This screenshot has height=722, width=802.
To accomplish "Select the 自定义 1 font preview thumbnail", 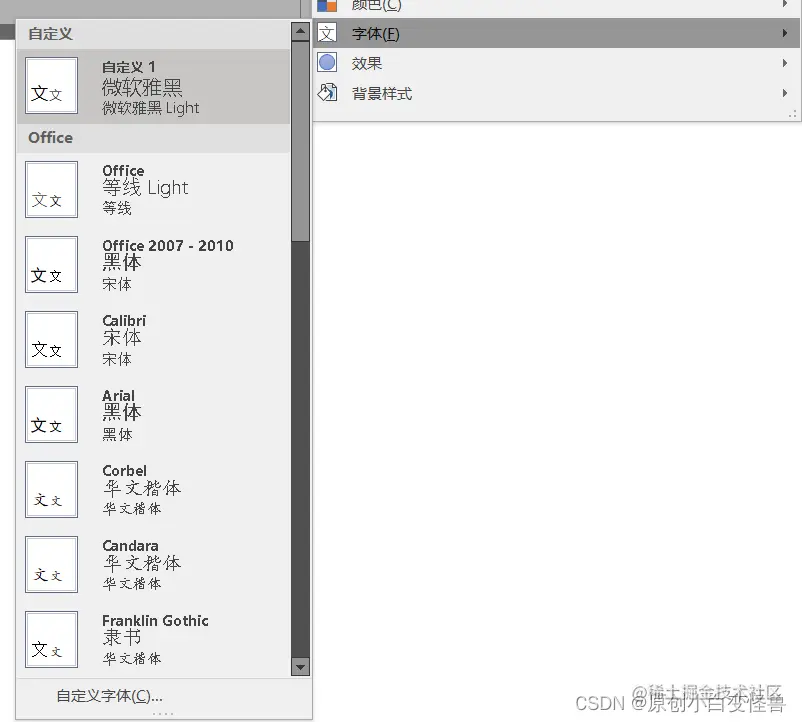I will tap(52, 85).
